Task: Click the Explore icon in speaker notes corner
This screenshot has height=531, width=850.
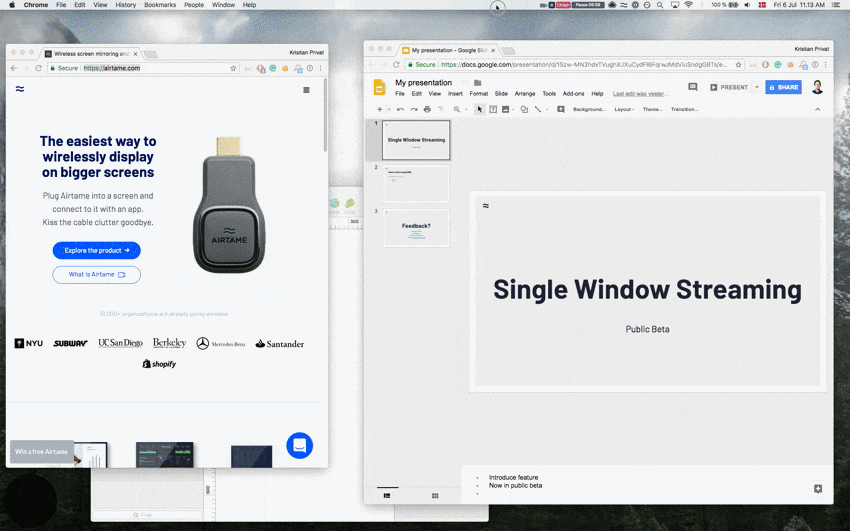Action: coord(818,489)
